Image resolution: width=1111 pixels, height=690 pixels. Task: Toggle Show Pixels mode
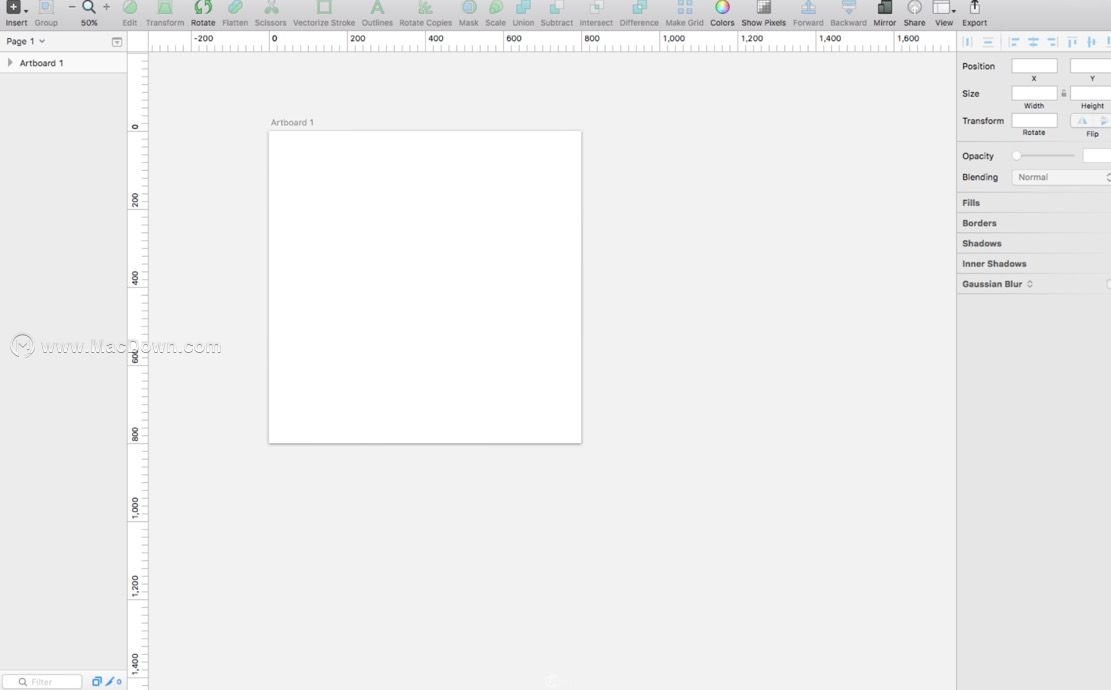[x=763, y=8]
